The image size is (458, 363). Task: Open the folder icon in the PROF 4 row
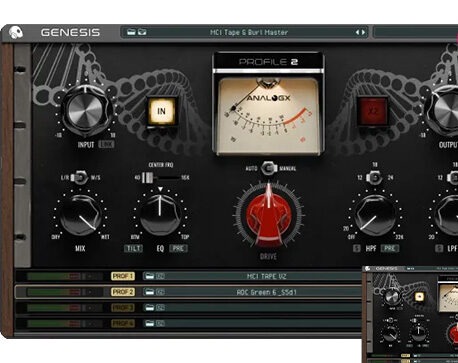click(149, 323)
